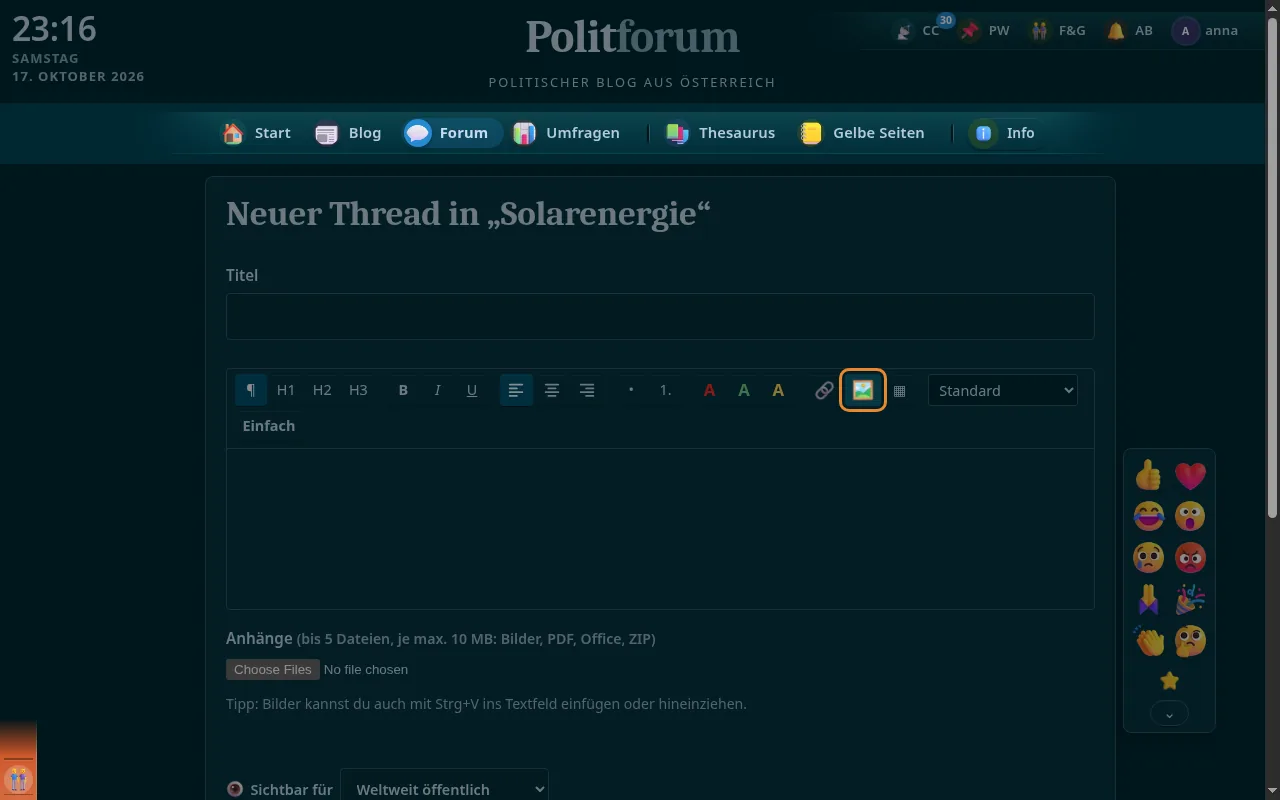The height and width of the screenshot is (800, 1280).
Task: Set paragraph format with the pilcrow button
Action: (x=251, y=390)
